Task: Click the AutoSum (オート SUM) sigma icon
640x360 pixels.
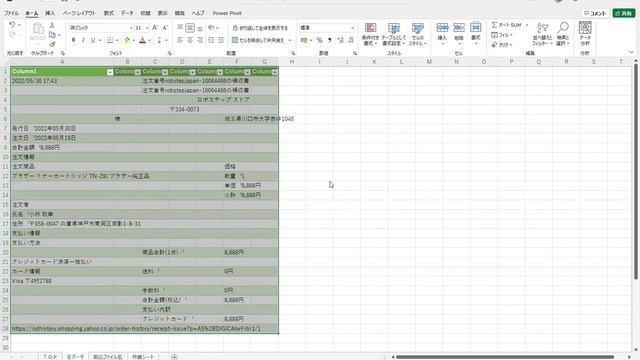Action: [494, 25]
